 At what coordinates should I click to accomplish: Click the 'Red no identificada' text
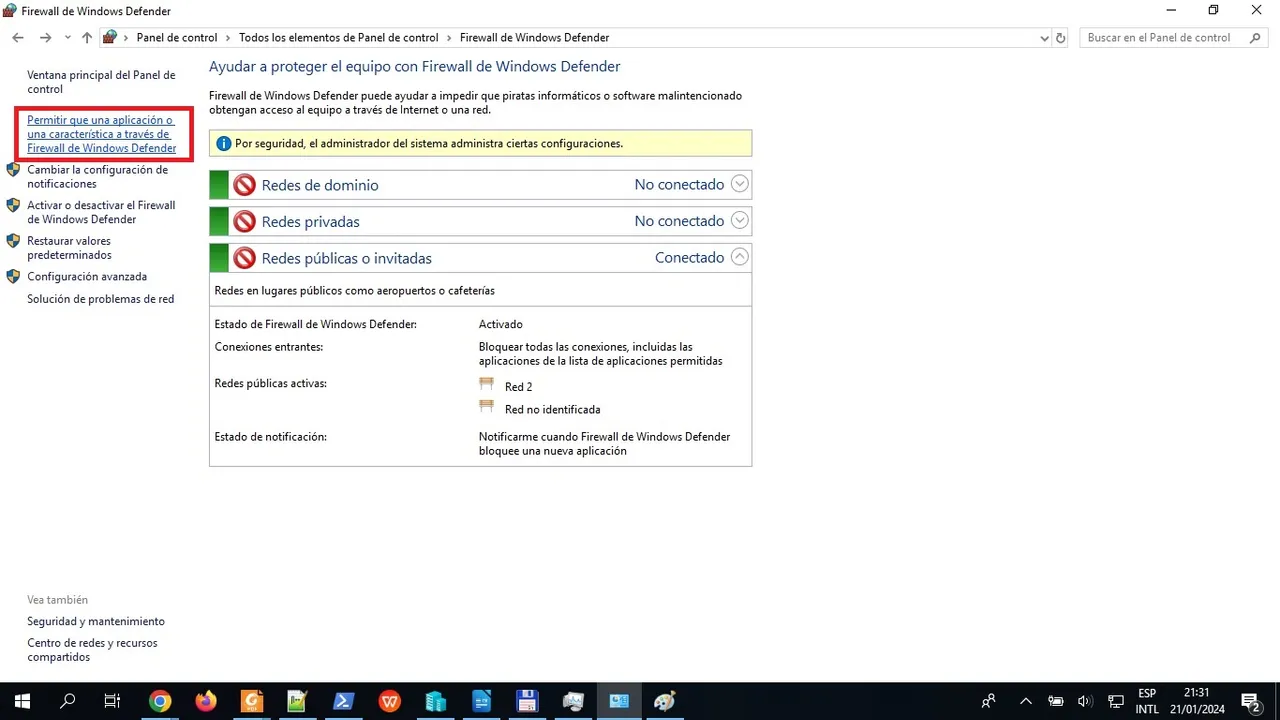pos(553,410)
